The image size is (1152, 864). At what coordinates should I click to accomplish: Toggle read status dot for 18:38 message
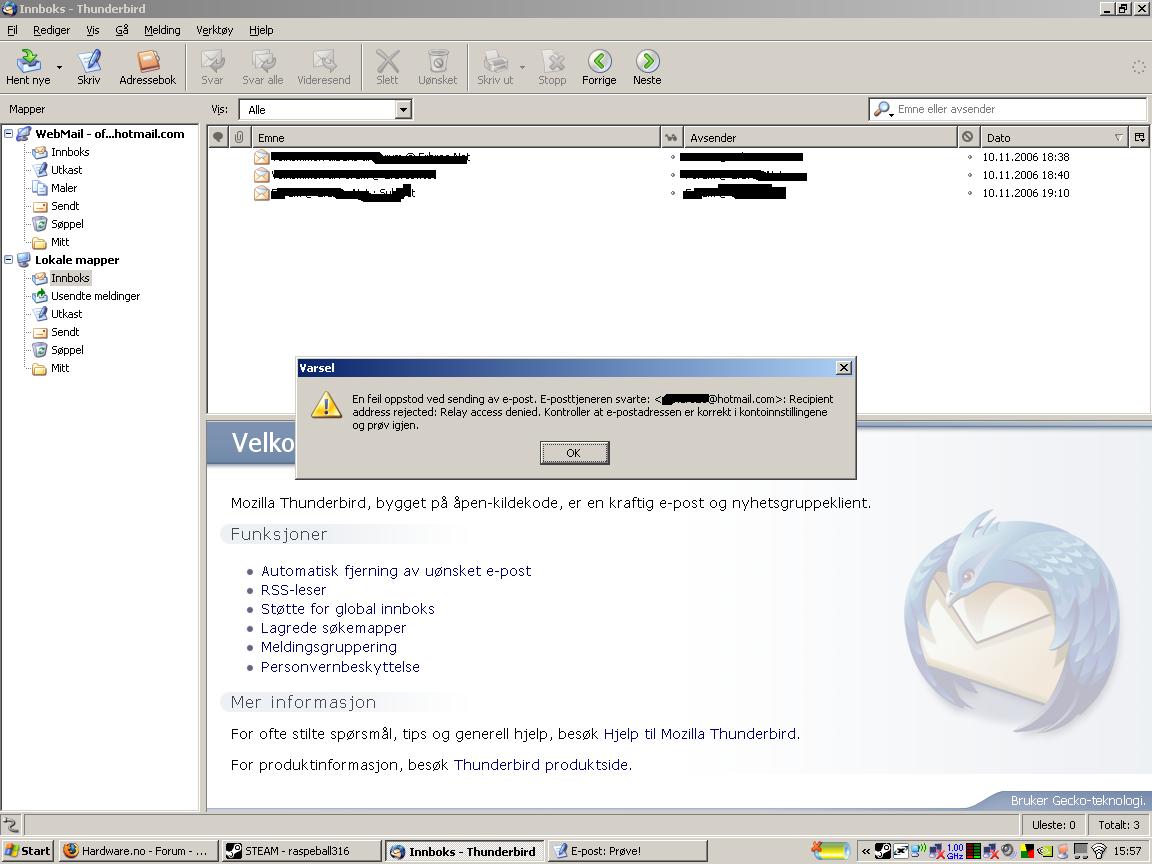pyautogui.click(x=672, y=157)
